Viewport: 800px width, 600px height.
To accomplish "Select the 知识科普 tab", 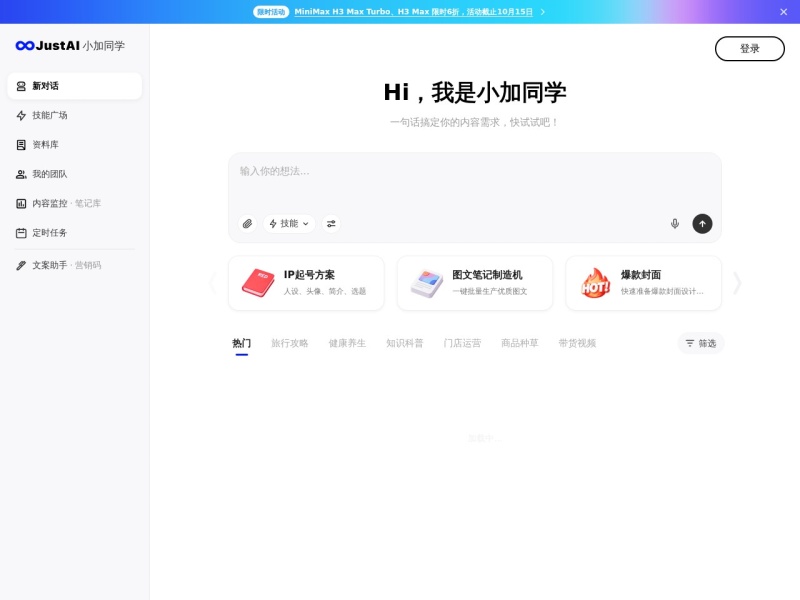I will [x=405, y=343].
